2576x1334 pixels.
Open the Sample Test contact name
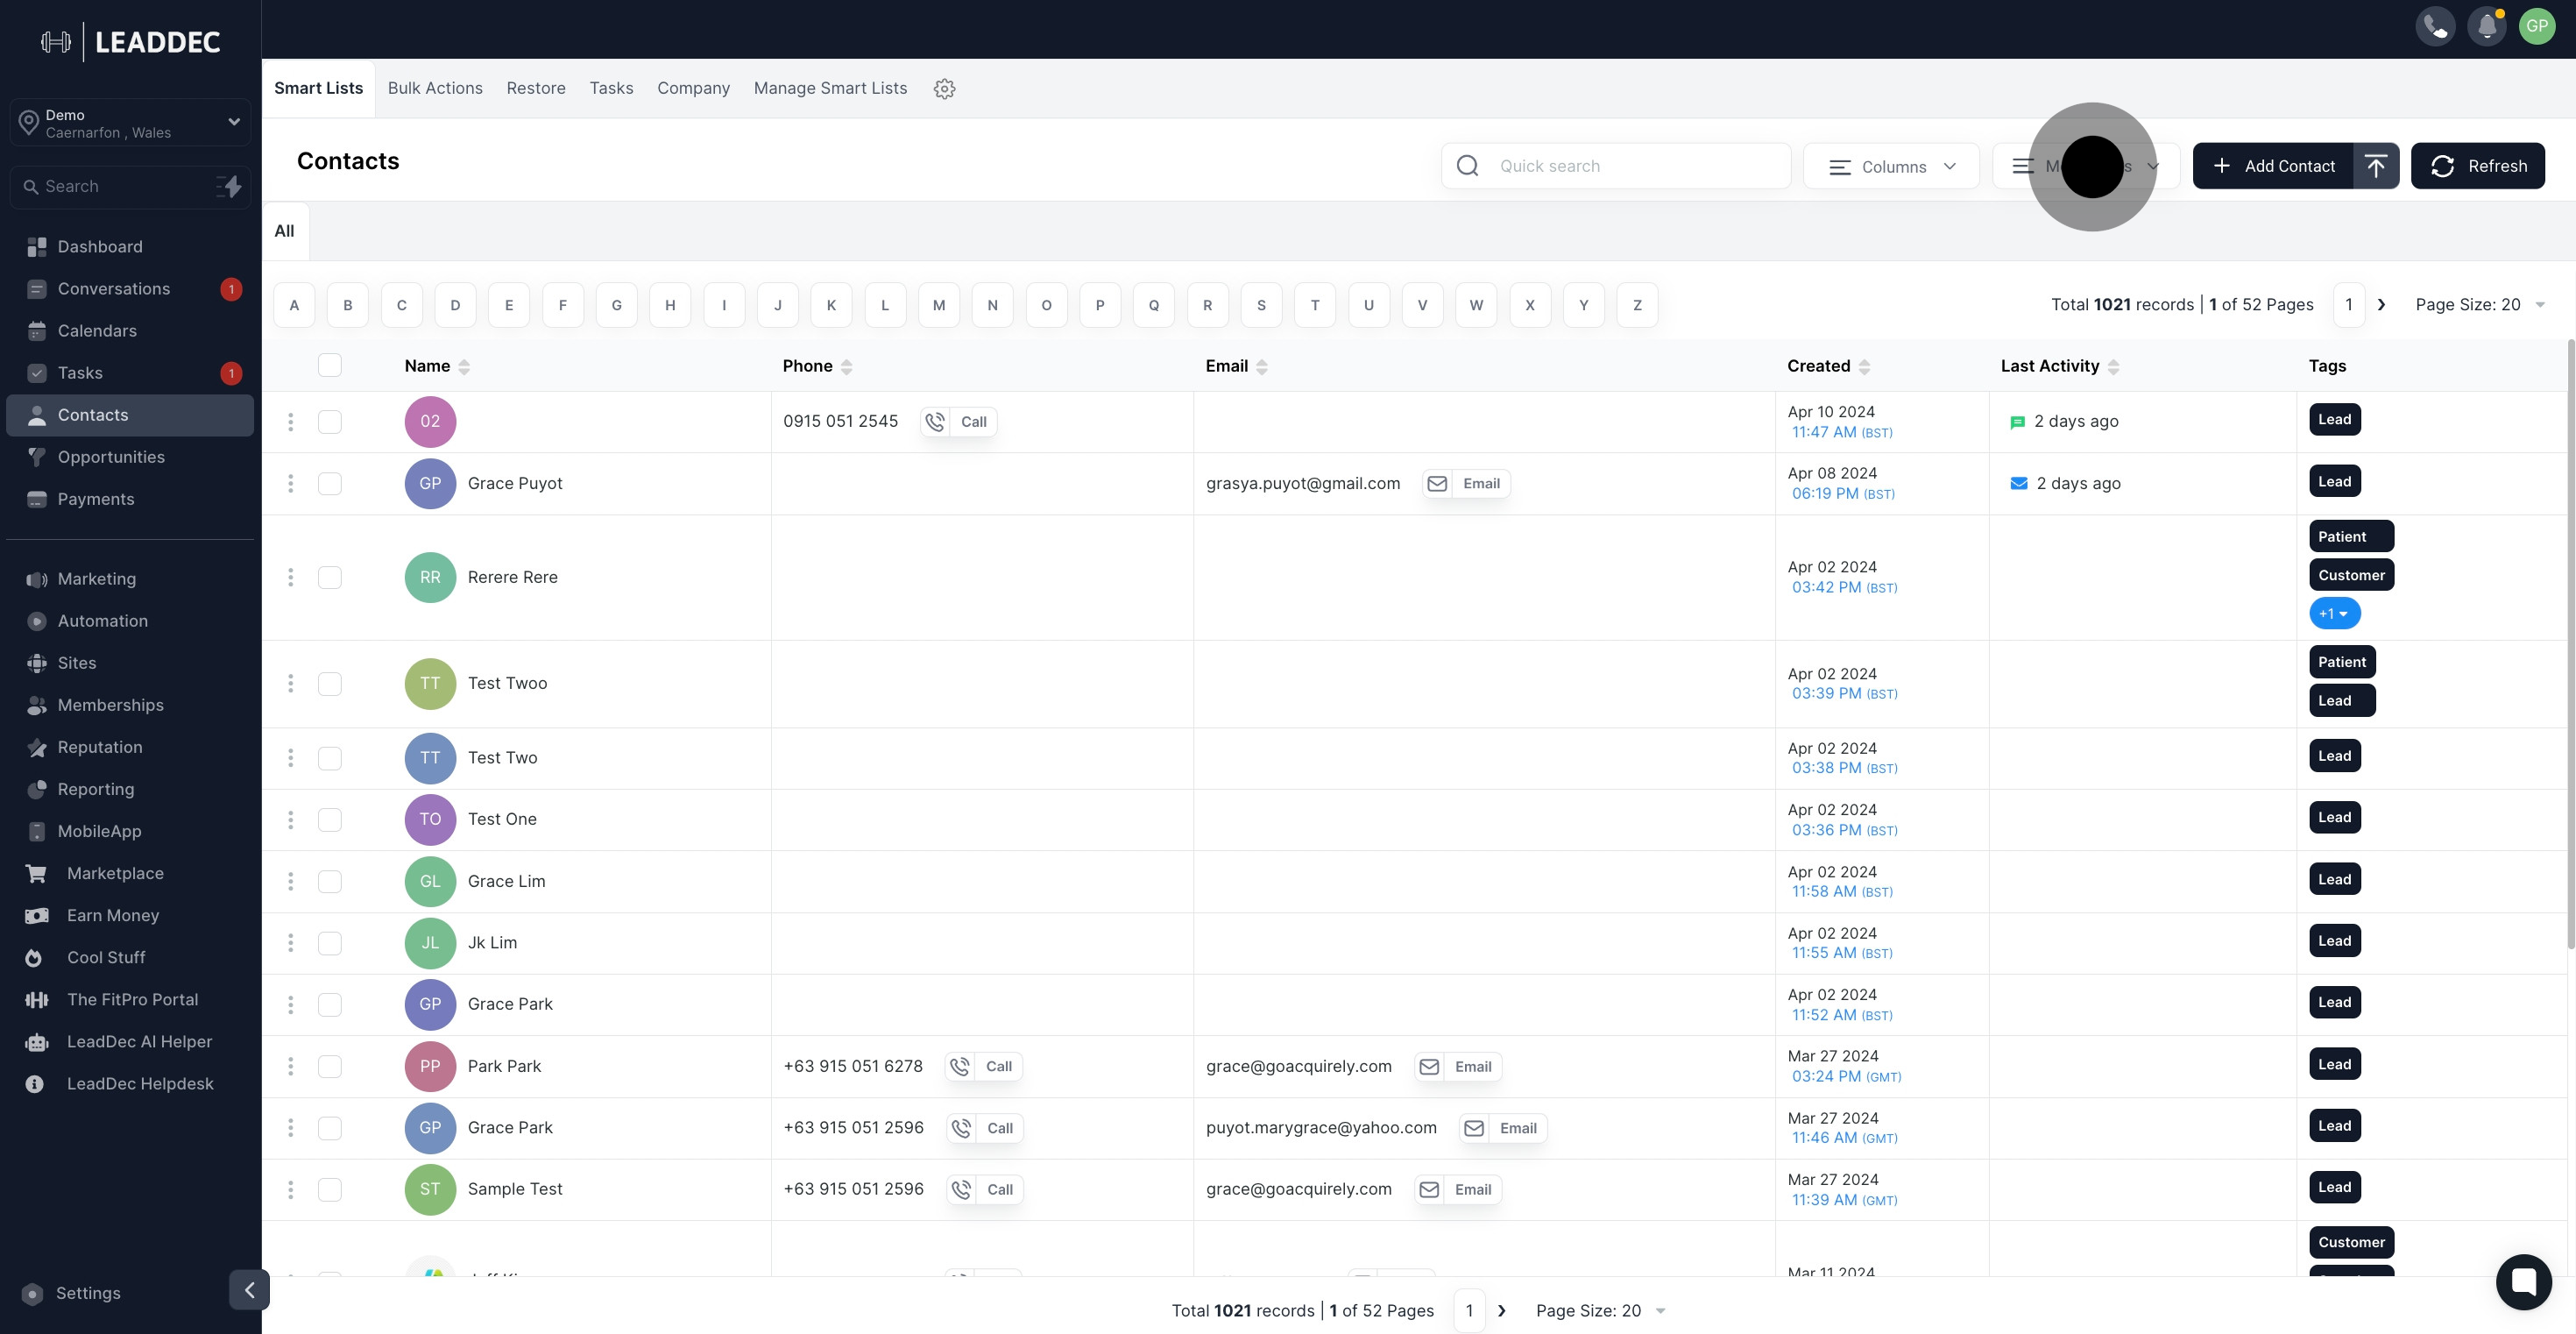(515, 1189)
